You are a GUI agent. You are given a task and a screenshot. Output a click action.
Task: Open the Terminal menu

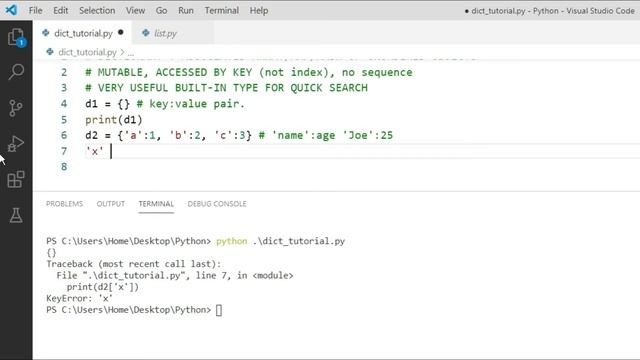click(222, 10)
